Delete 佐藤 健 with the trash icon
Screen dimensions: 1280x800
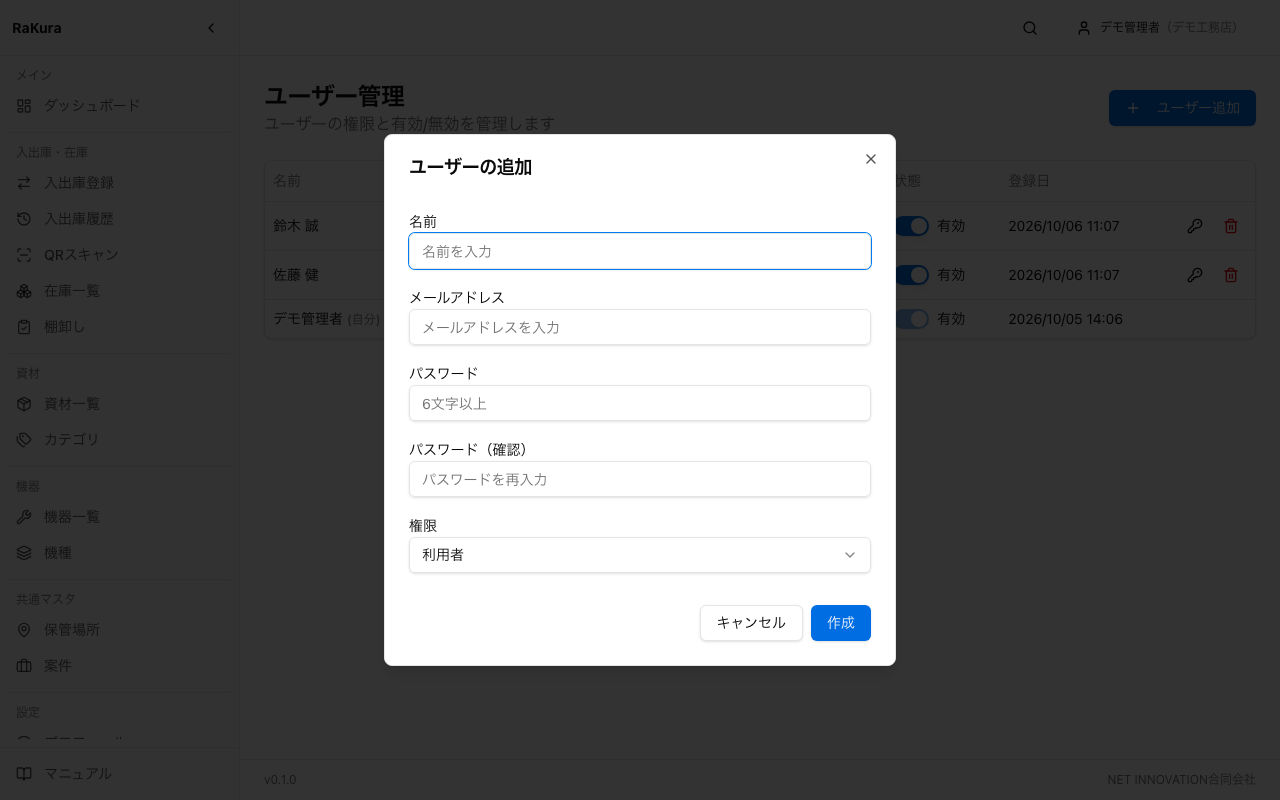coord(1231,274)
